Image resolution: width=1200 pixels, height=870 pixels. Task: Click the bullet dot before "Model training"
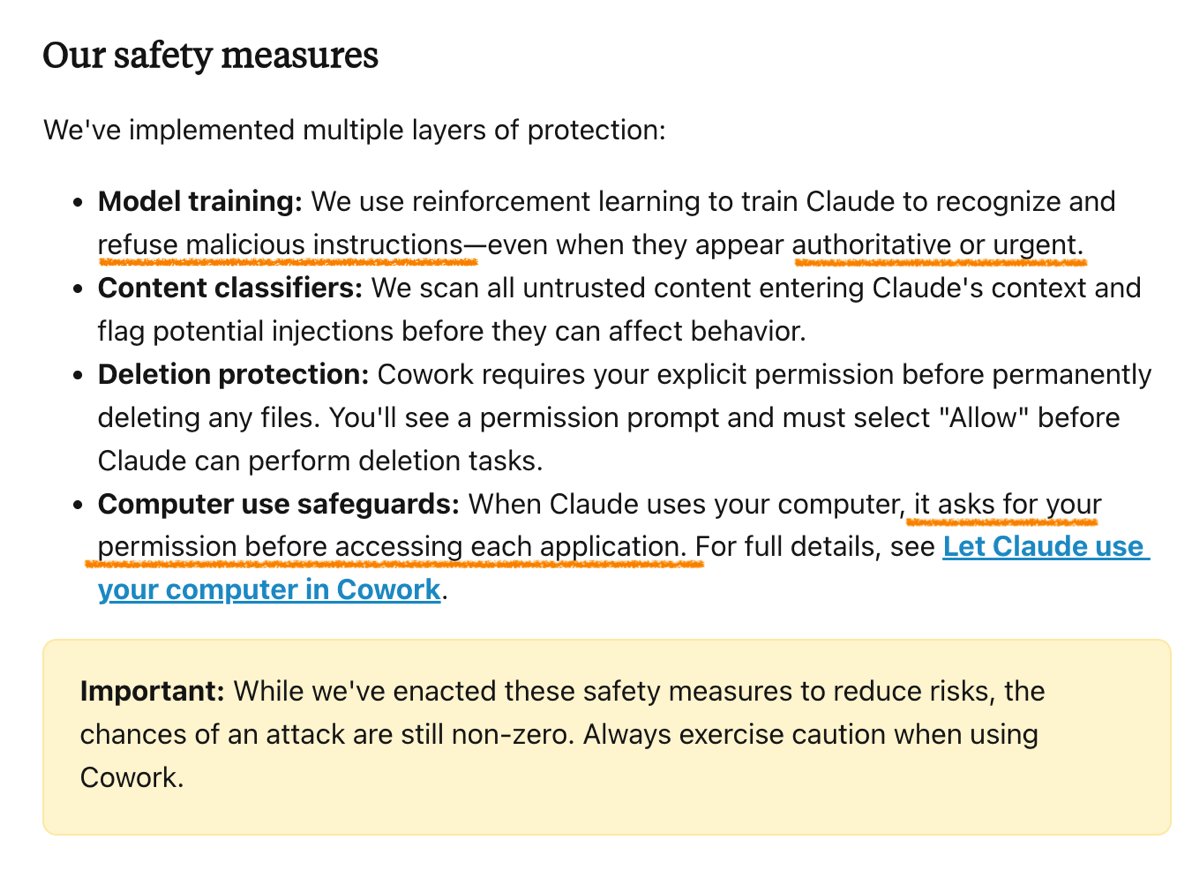[x=77, y=203]
